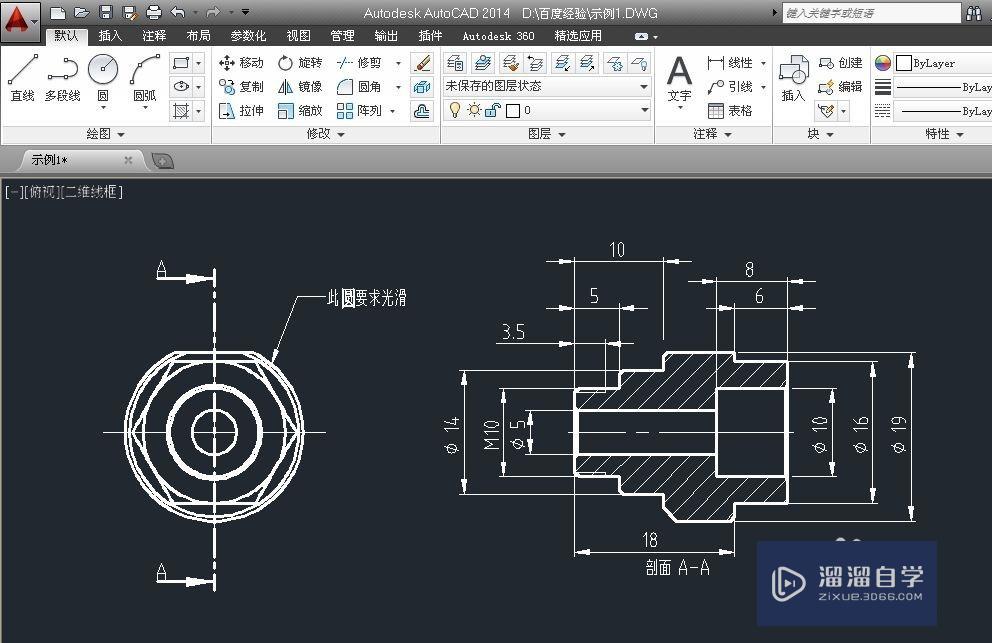Open the Autodesk 360 ribbon tab

[x=499, y=36]
